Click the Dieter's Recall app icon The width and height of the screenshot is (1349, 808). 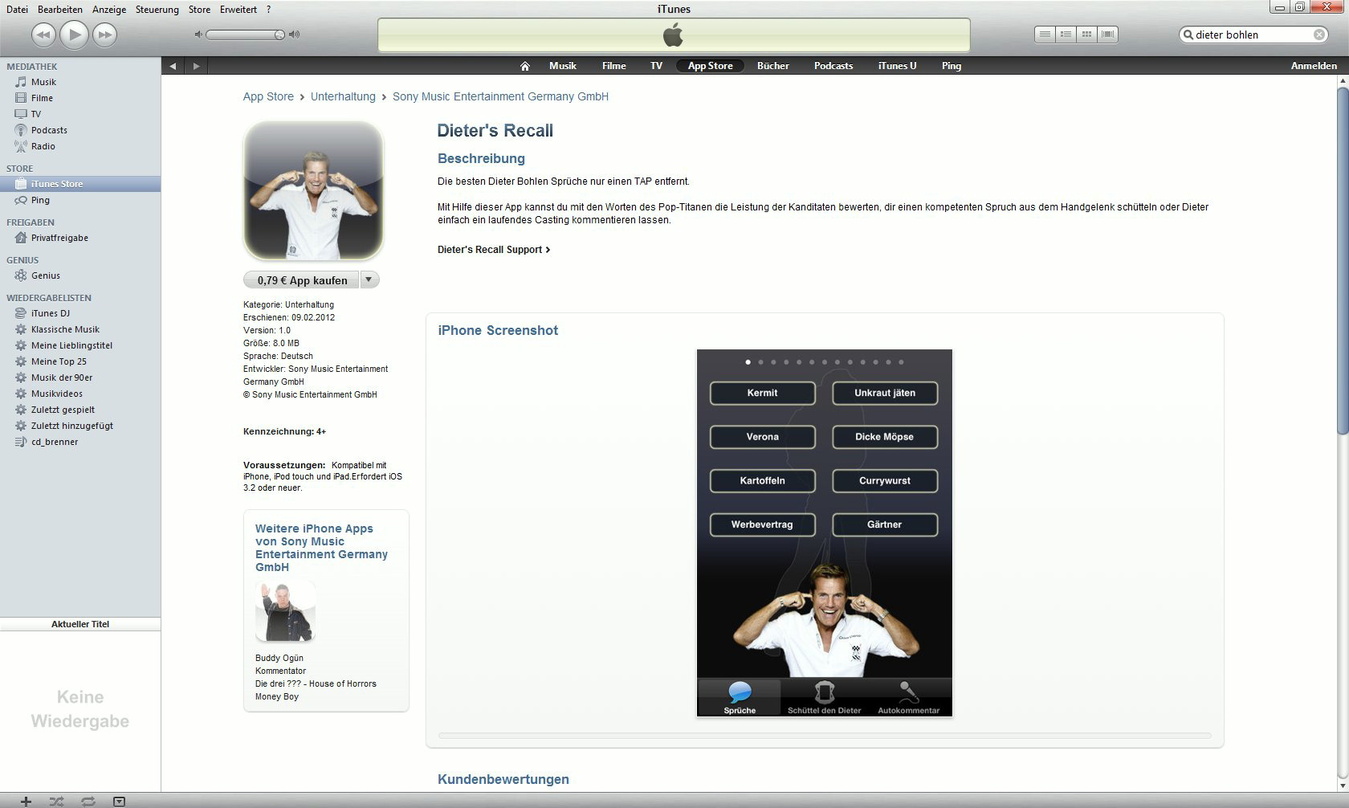pos(314,191)
